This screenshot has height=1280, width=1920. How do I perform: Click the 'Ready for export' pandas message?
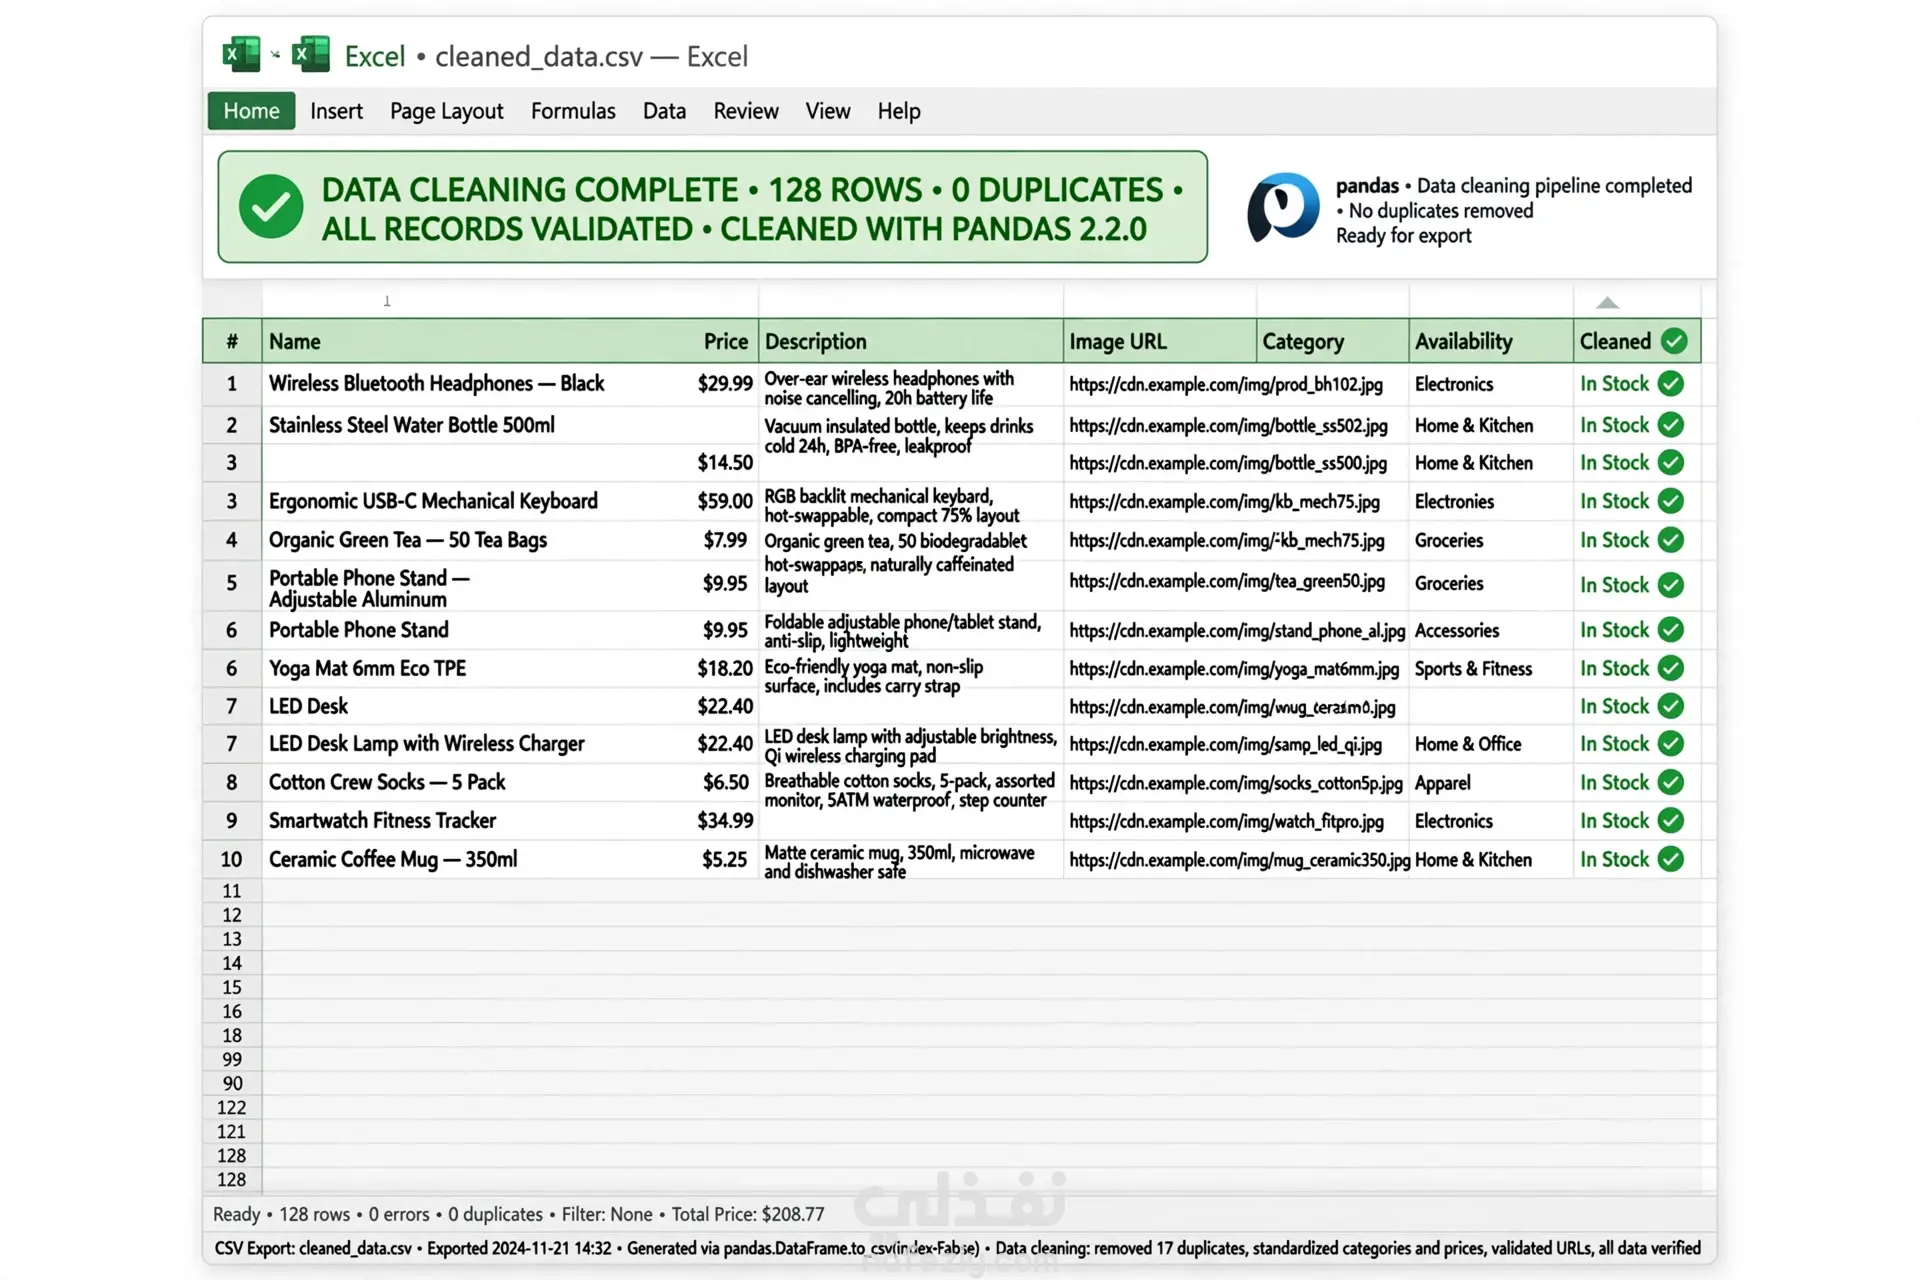(x=1403, y=236)
